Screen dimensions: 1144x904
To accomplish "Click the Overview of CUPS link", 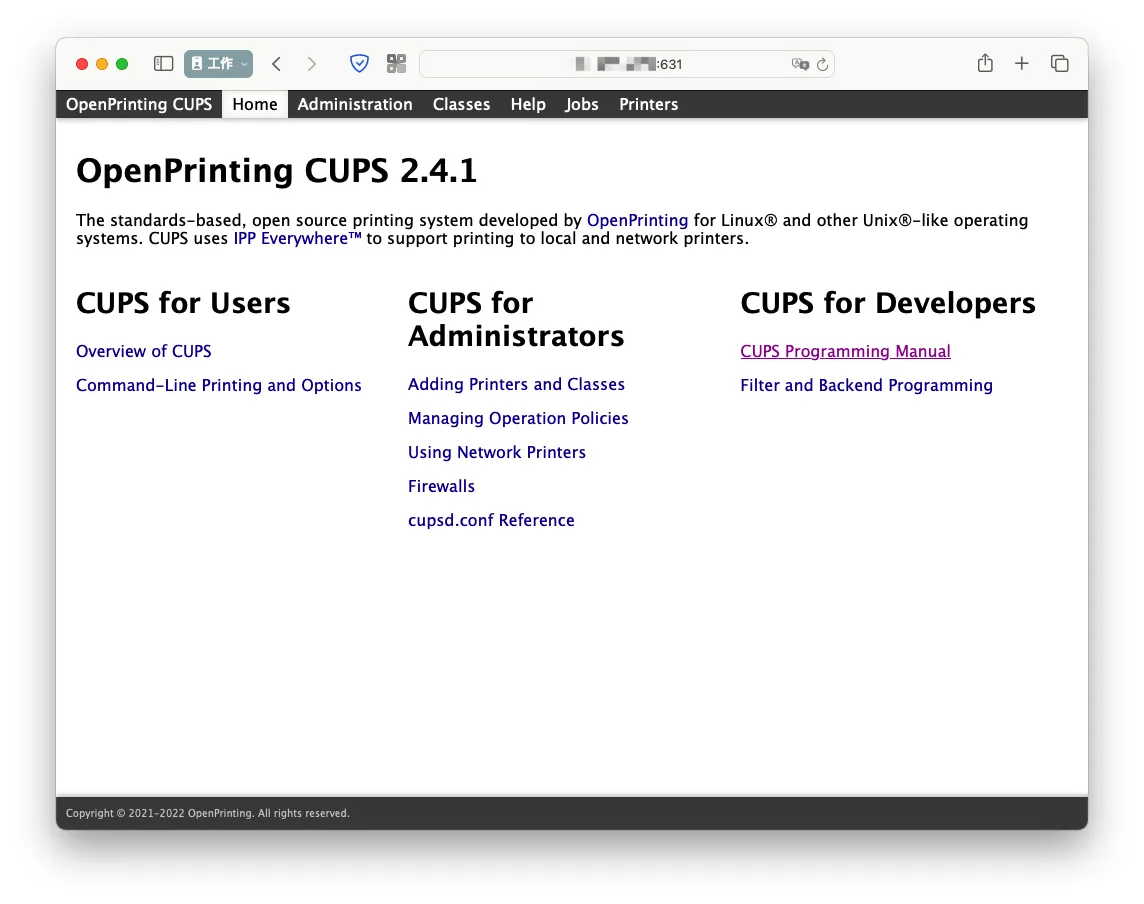I will click(144, 351).
